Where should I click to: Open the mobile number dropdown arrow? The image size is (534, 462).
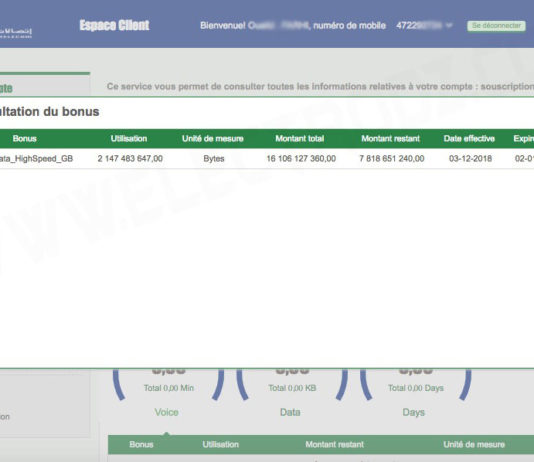[449, 26]
